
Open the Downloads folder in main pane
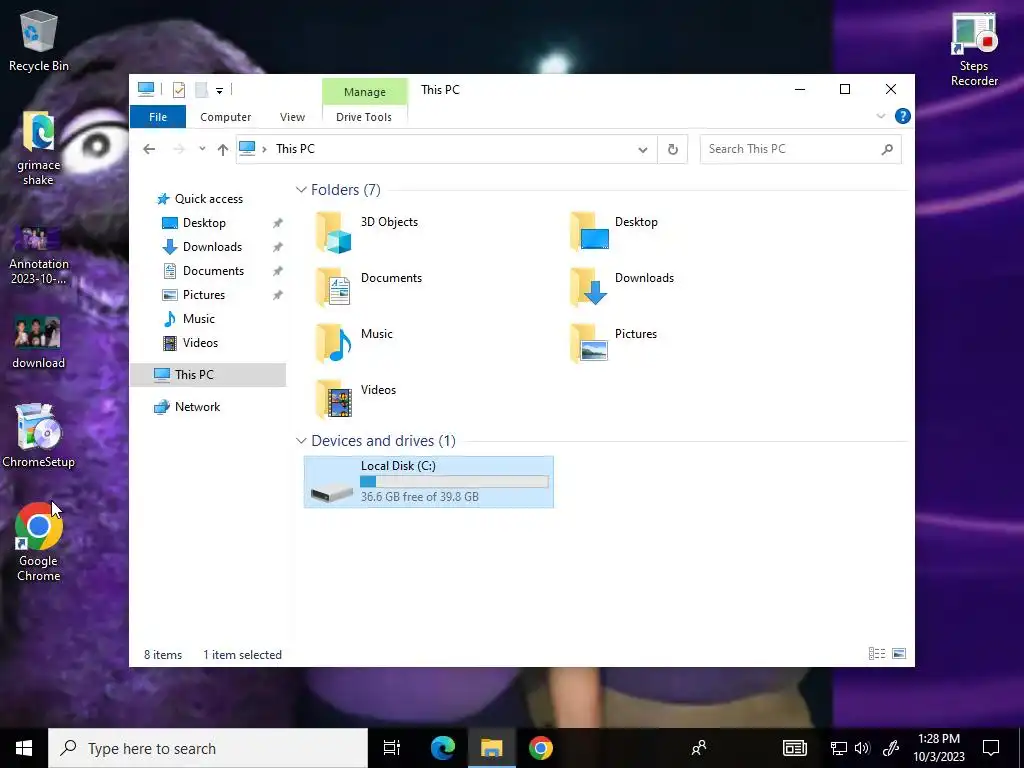tap(622, 287)
